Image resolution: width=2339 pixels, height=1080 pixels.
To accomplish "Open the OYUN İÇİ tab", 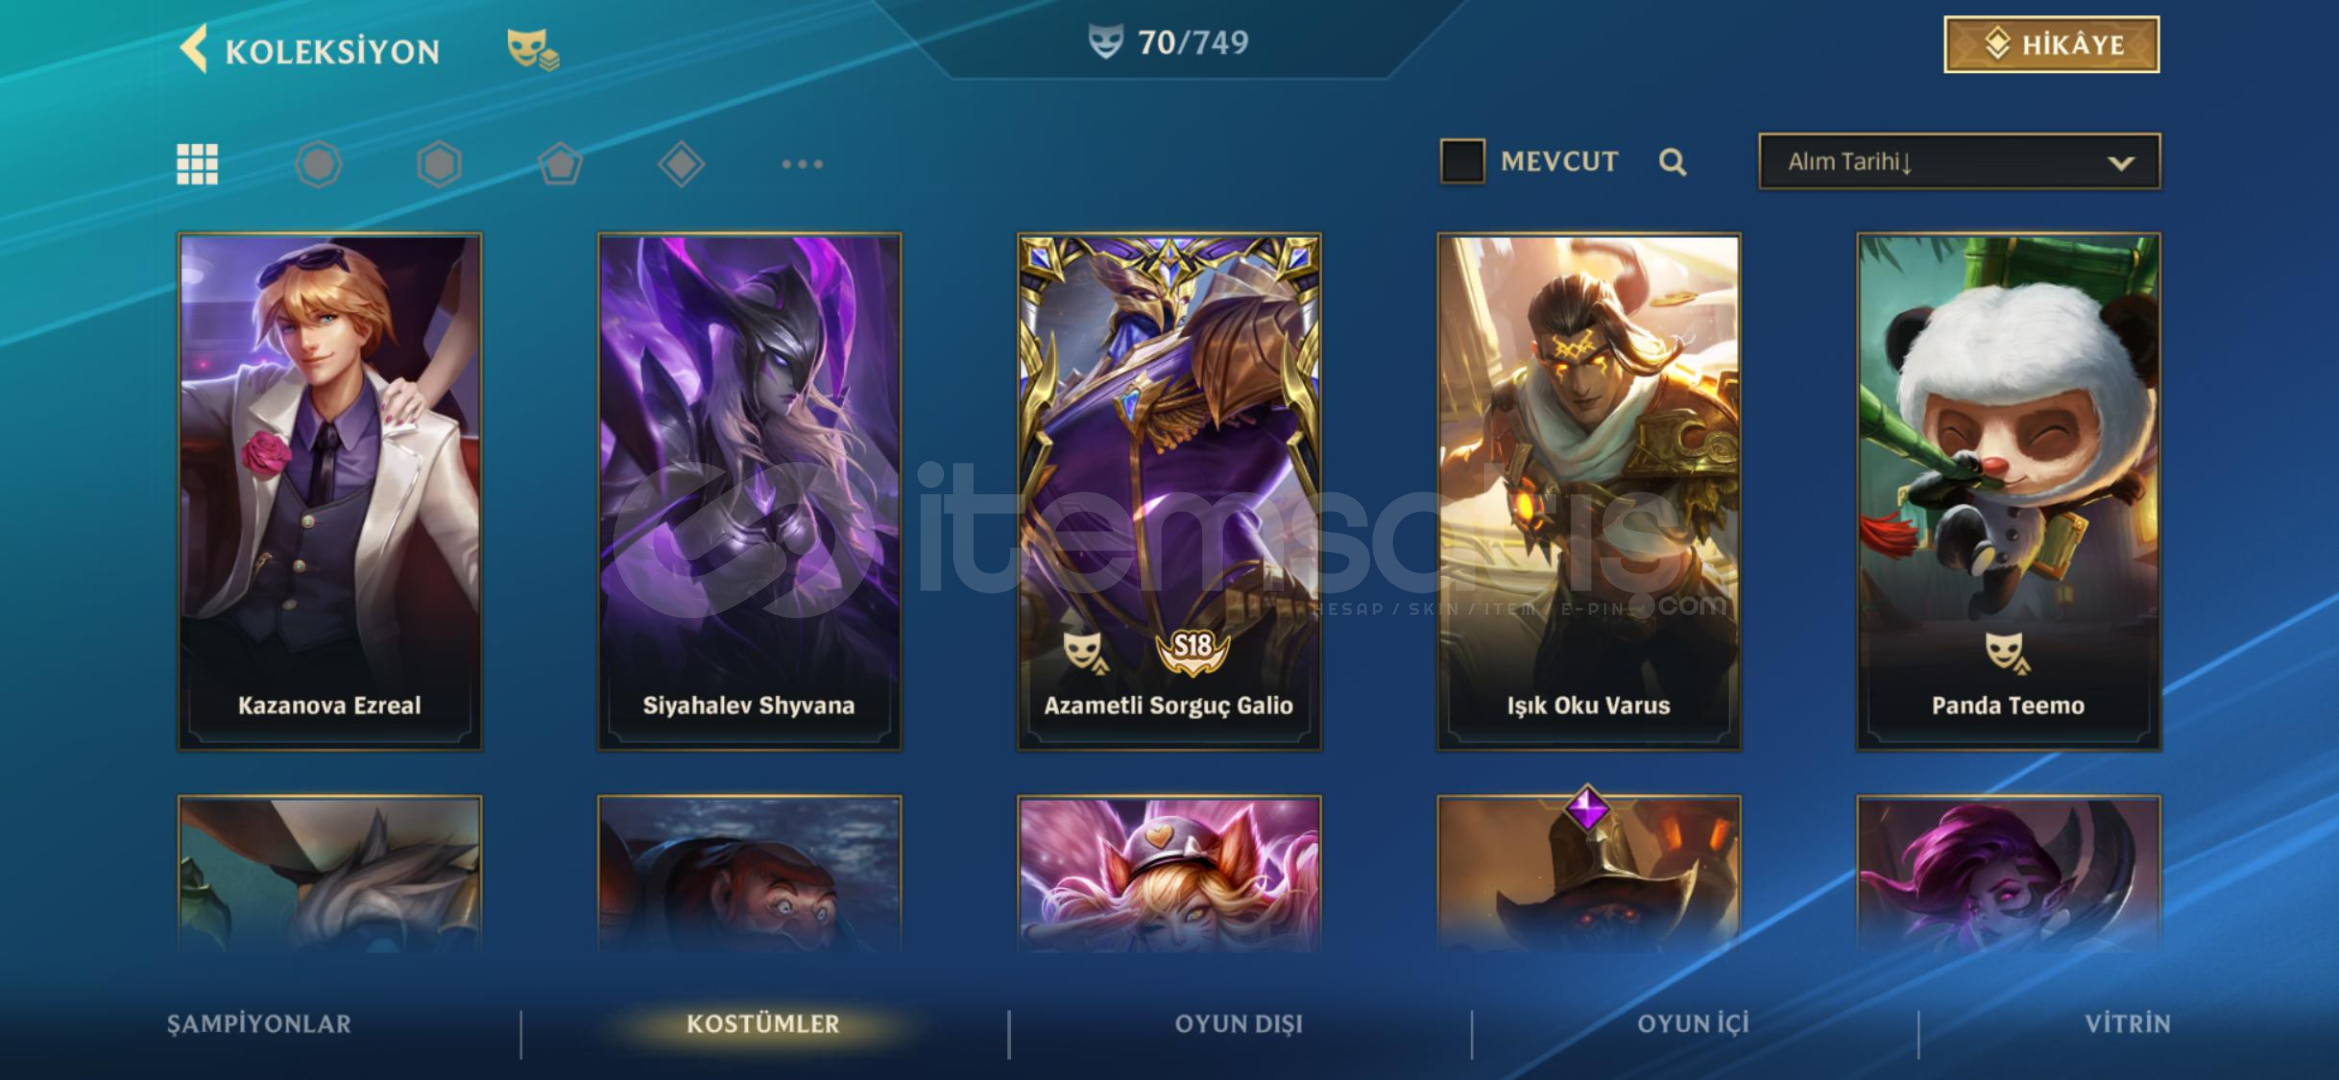I will click(x=1693, y=1024).
